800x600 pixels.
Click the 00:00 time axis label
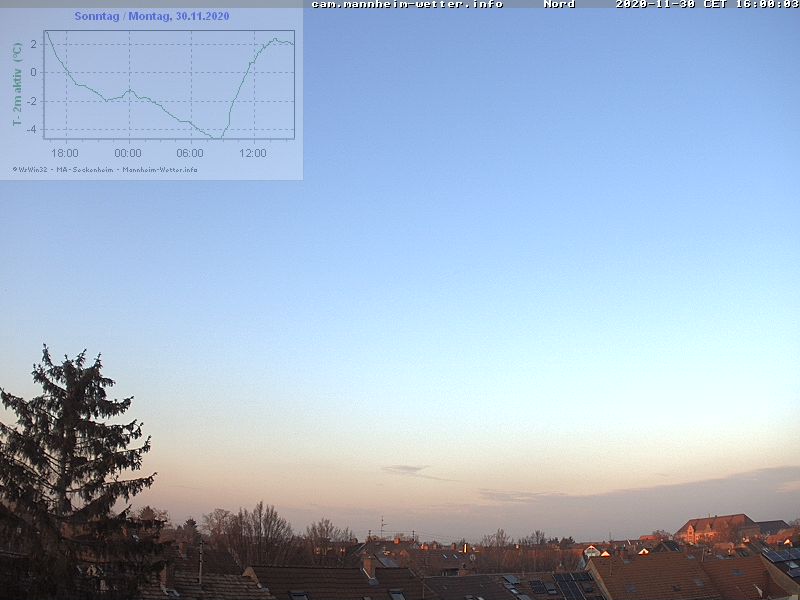128,153
